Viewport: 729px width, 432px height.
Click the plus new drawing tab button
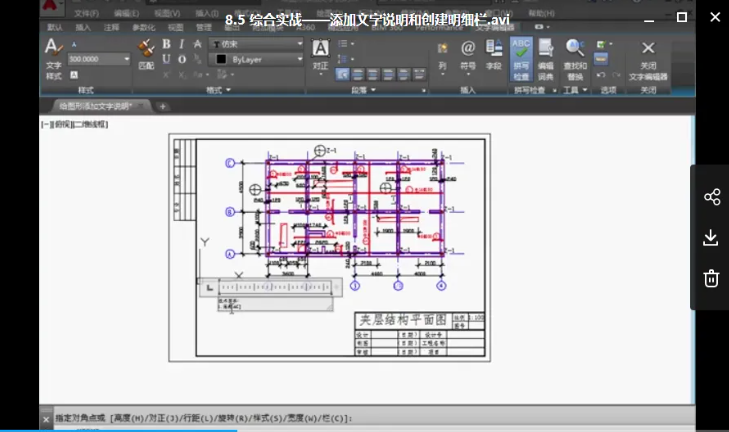point(163,106)
